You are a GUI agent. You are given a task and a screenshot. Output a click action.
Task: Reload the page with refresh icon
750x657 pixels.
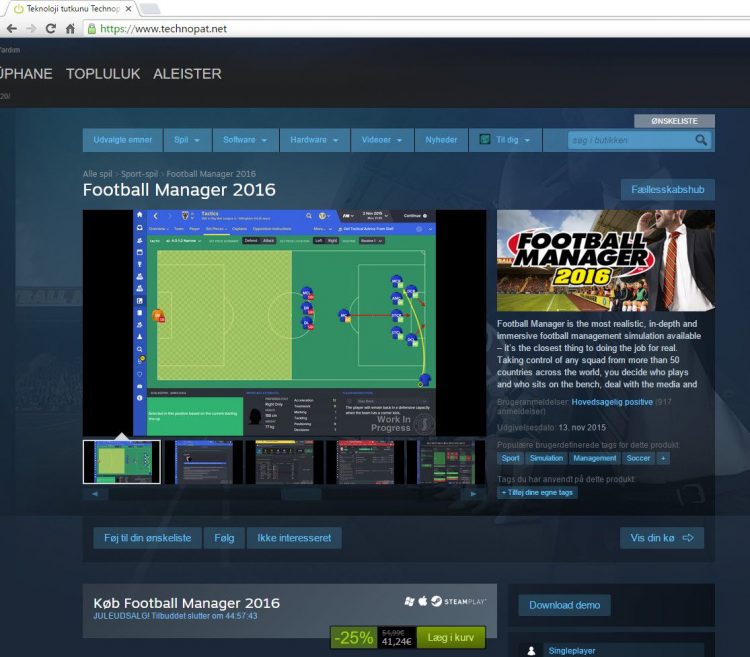[50, 29]
